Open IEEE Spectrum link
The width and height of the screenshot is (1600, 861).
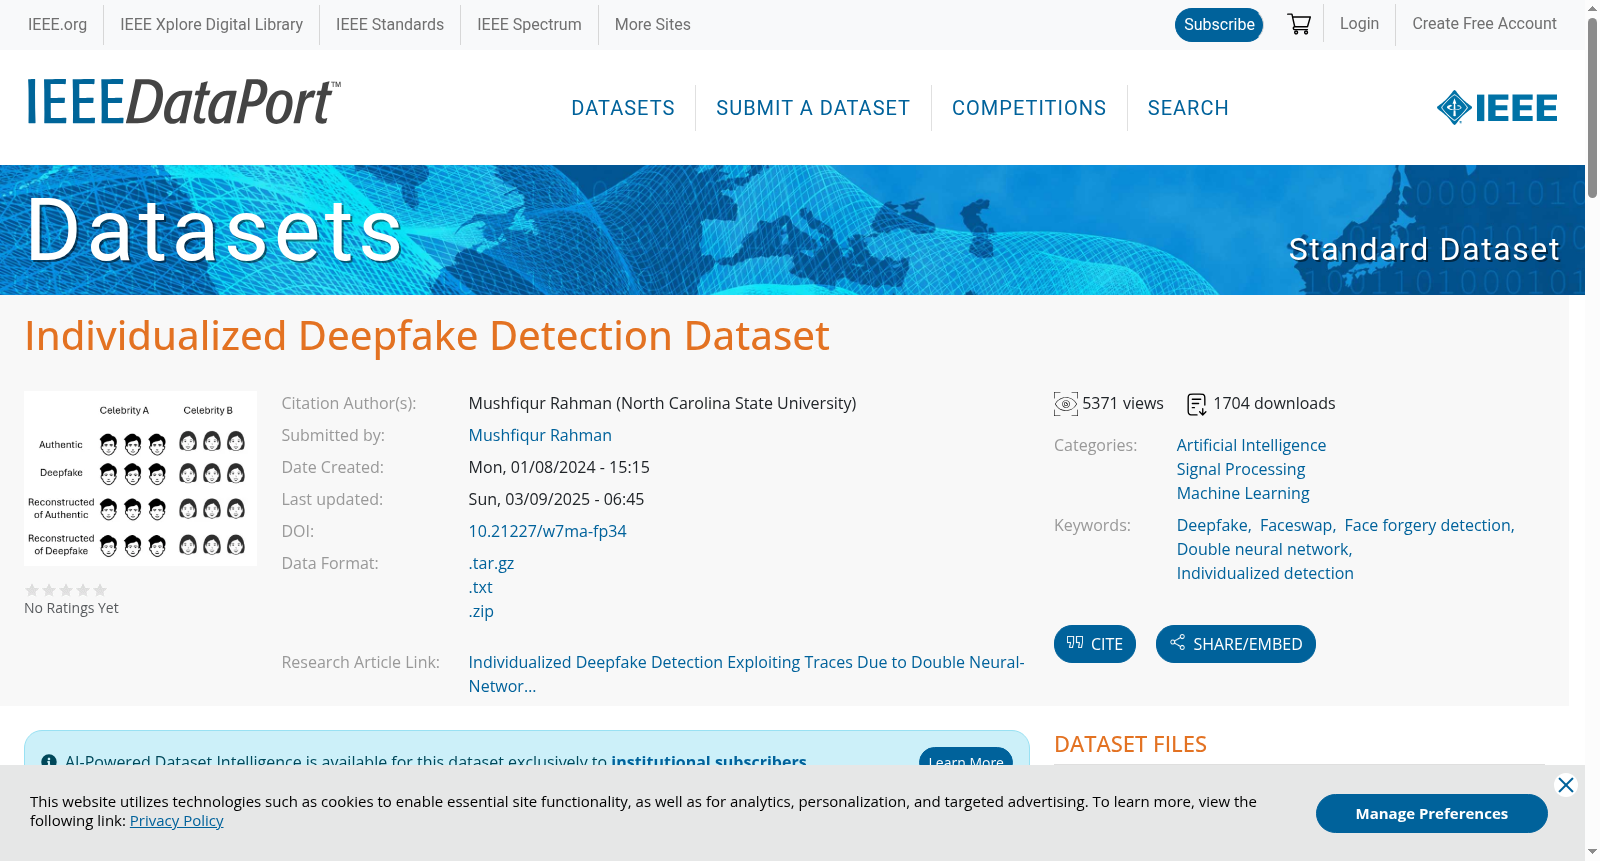529,25
